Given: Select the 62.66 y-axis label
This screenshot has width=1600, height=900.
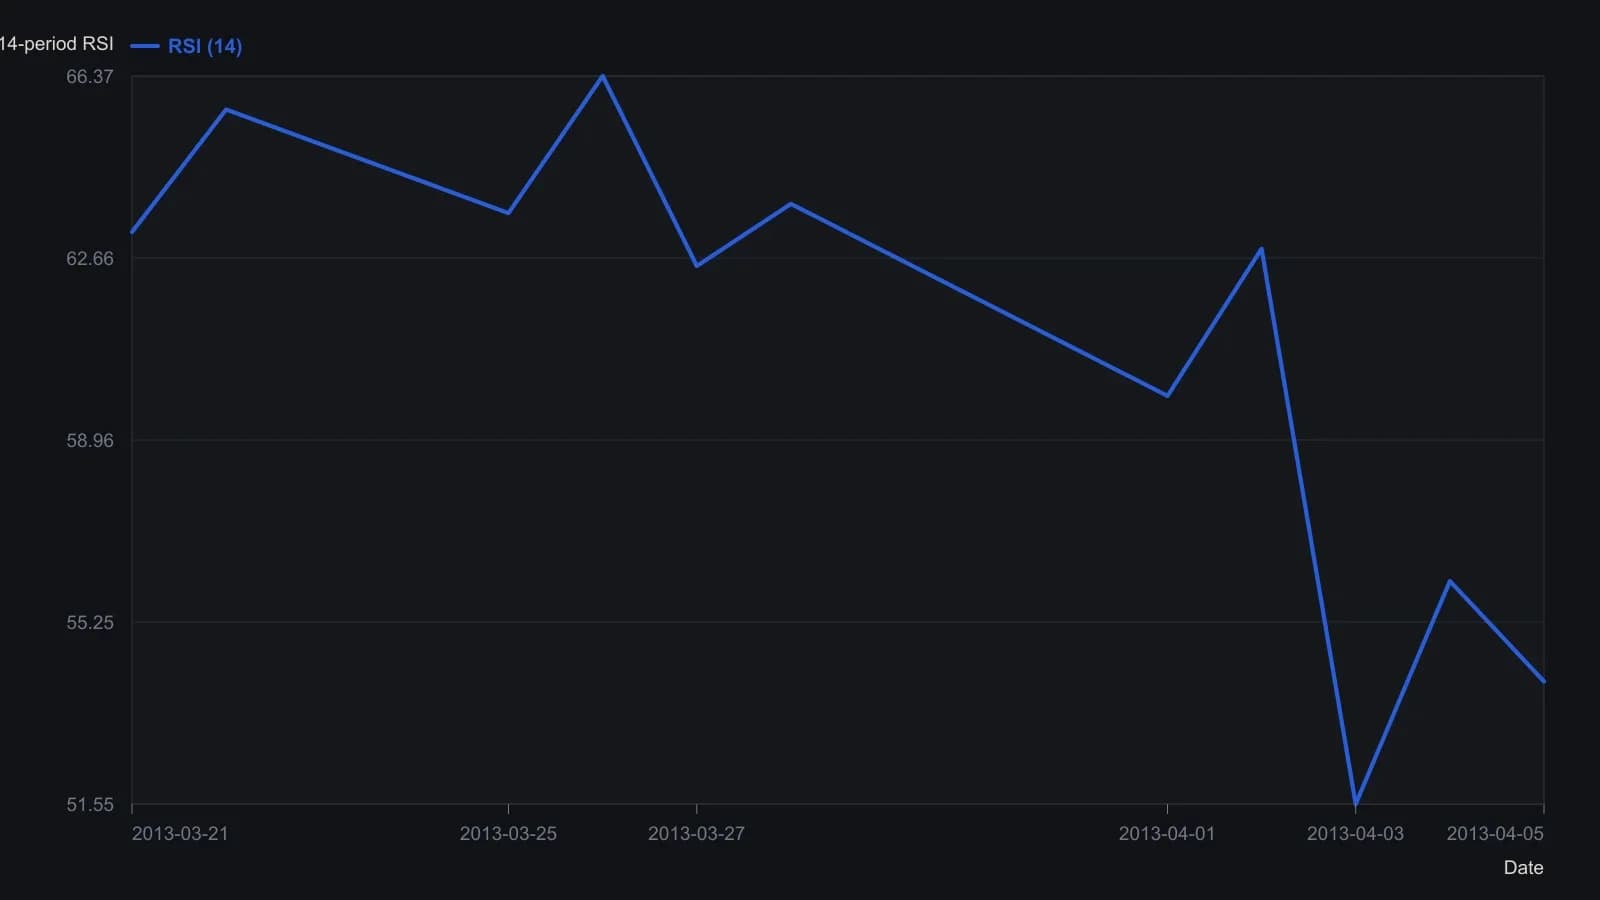Looking at the screenshot, I should click(90, 259).
